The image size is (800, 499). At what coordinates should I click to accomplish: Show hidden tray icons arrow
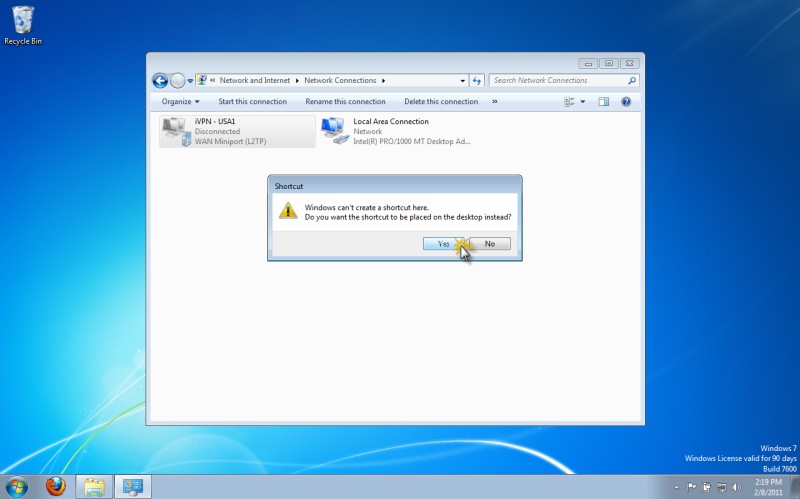click(x=677, y=487)
